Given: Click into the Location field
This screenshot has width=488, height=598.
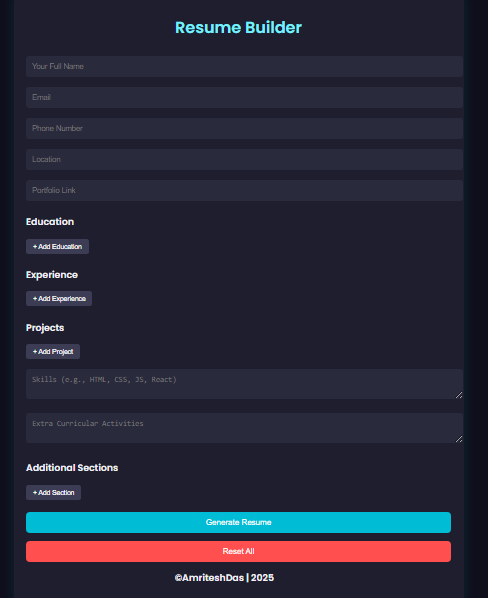Looking at the screenshot, I should [244, 159].
